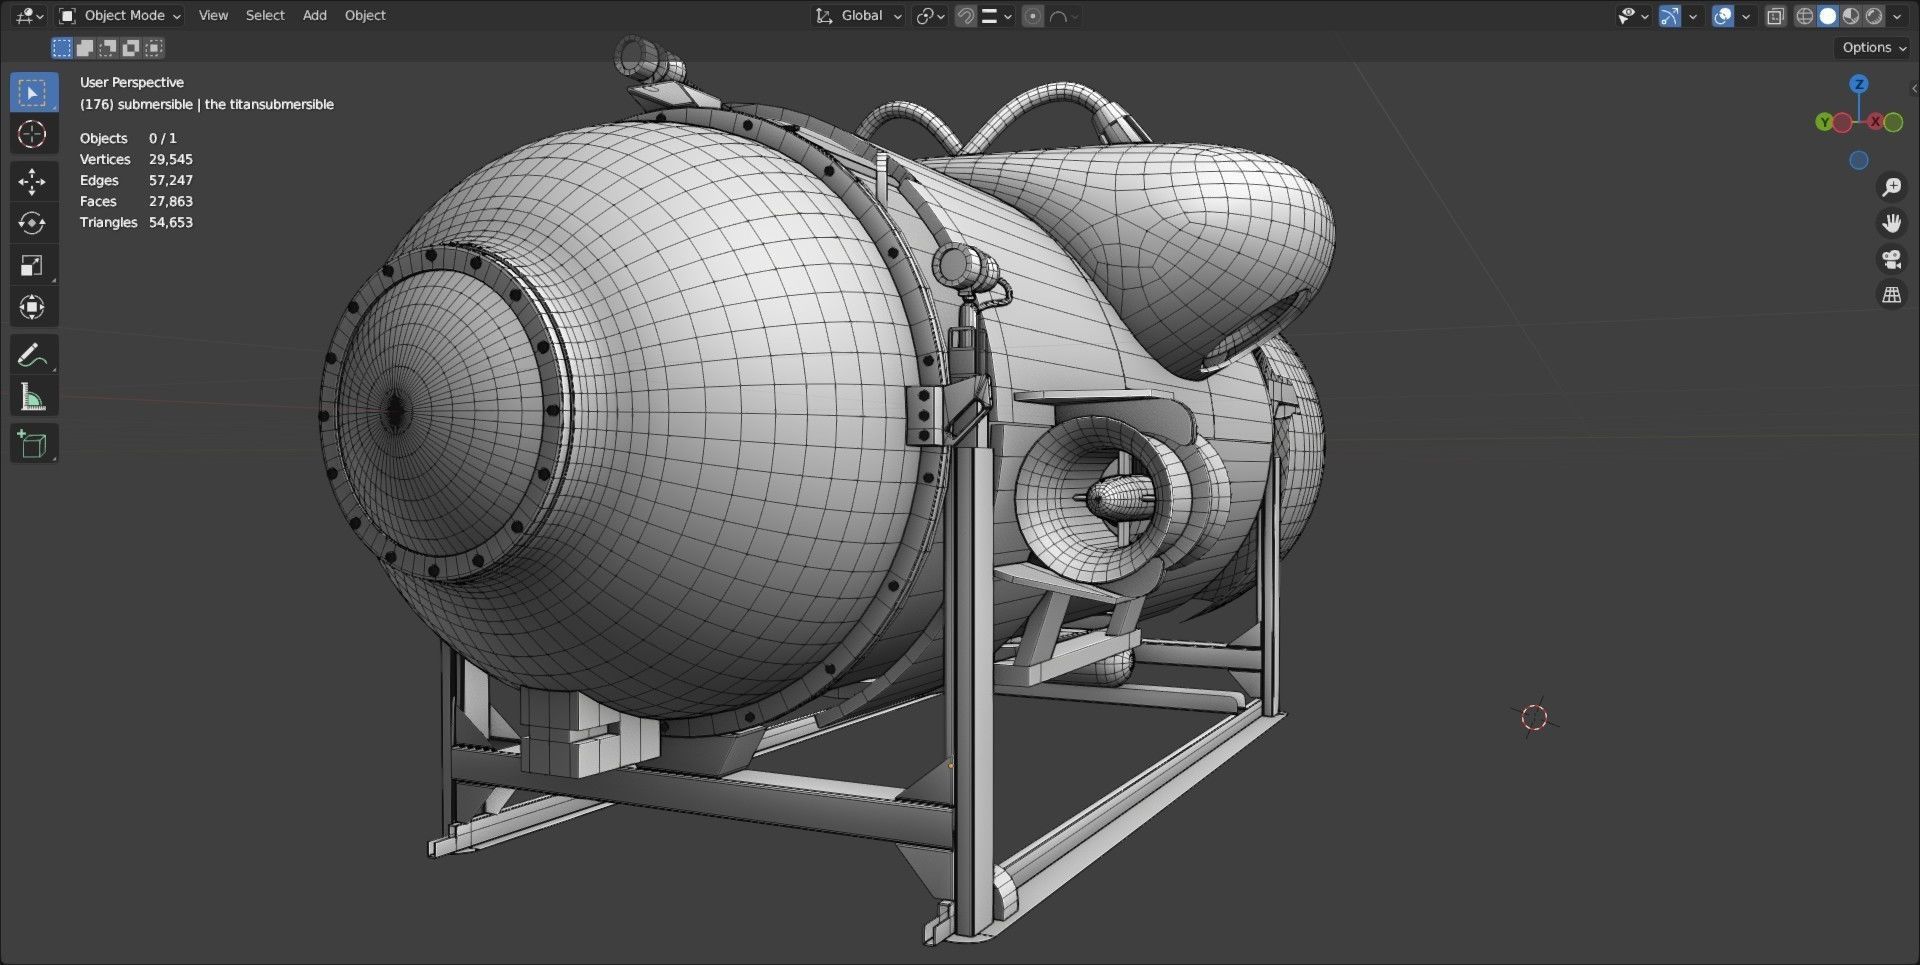The image size is (1920, 965).
Task: Open selectability and visibility dropdown
Action: (1633, 16)
